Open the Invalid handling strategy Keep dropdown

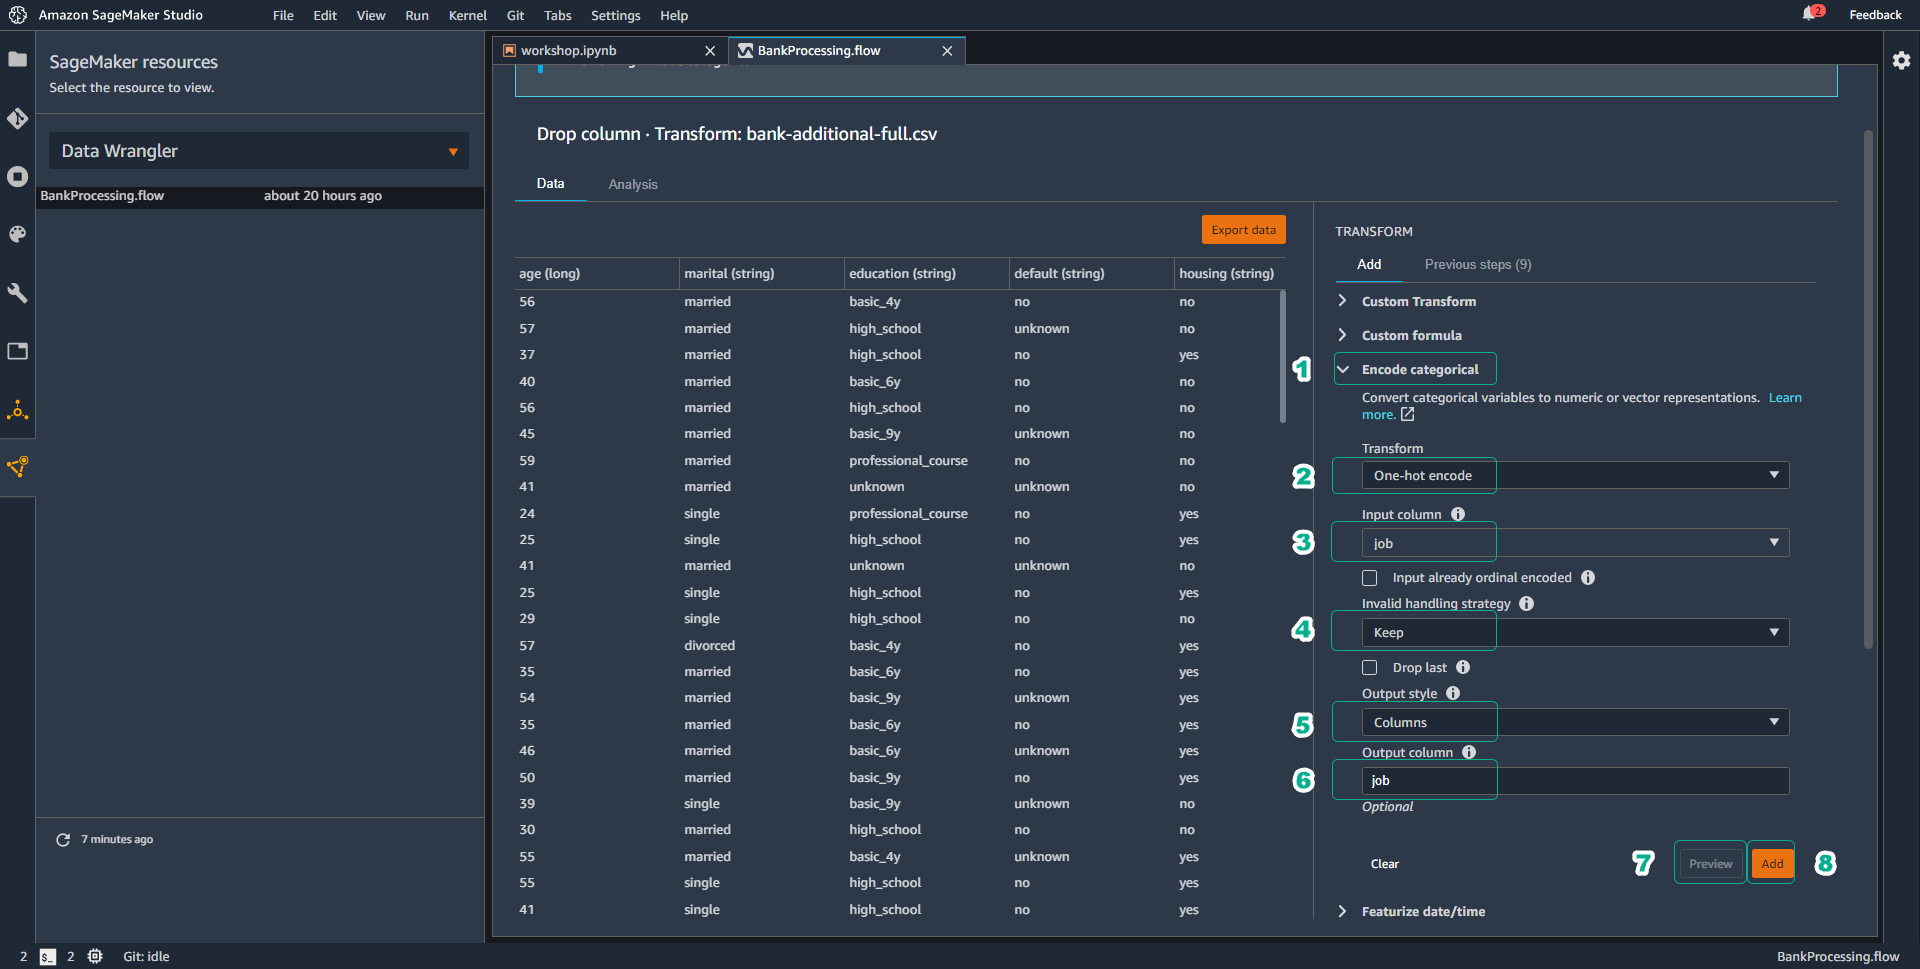[x=1575, y=632]
